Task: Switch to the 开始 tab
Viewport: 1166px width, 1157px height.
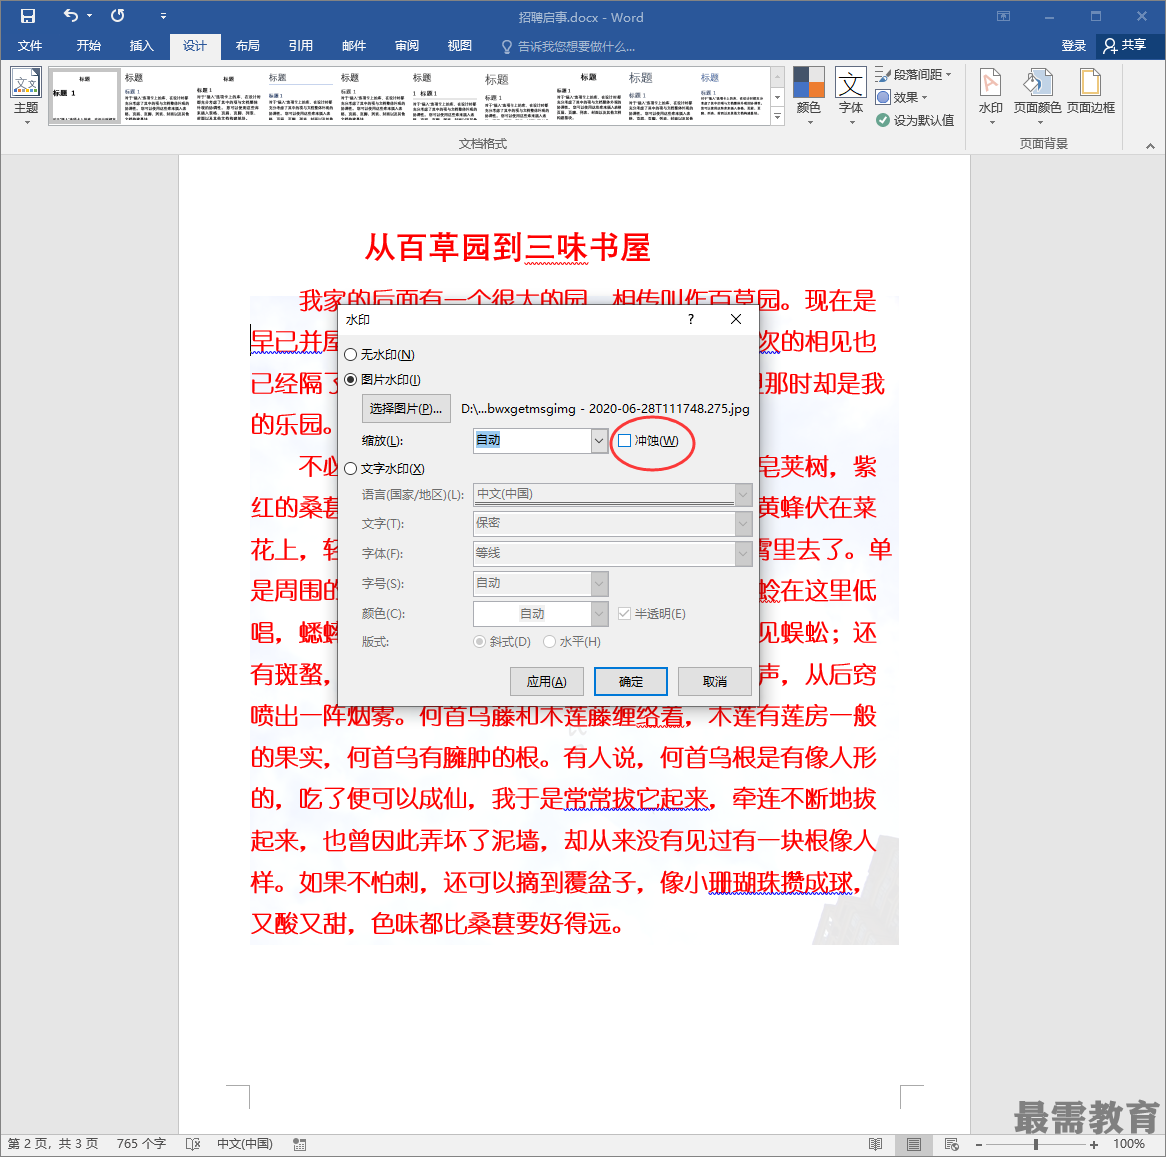Action: [88, 45]
